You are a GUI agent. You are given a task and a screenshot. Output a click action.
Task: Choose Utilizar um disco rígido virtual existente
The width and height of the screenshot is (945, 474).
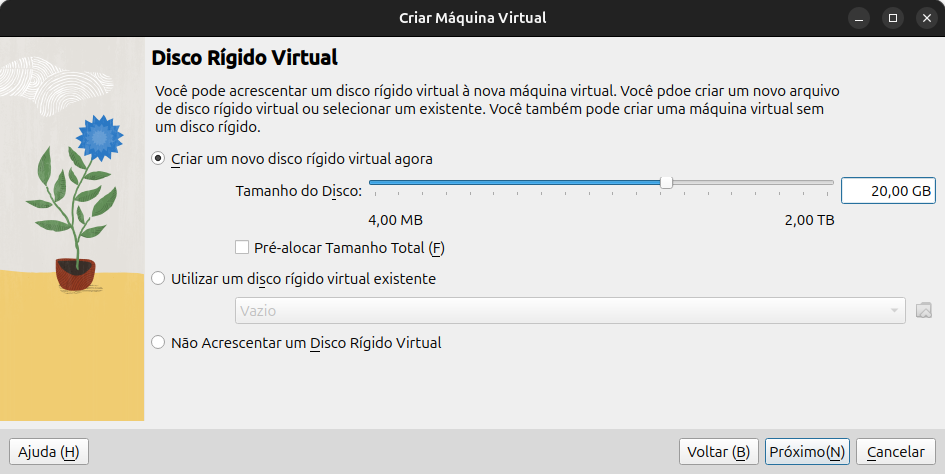click(158, 279)
